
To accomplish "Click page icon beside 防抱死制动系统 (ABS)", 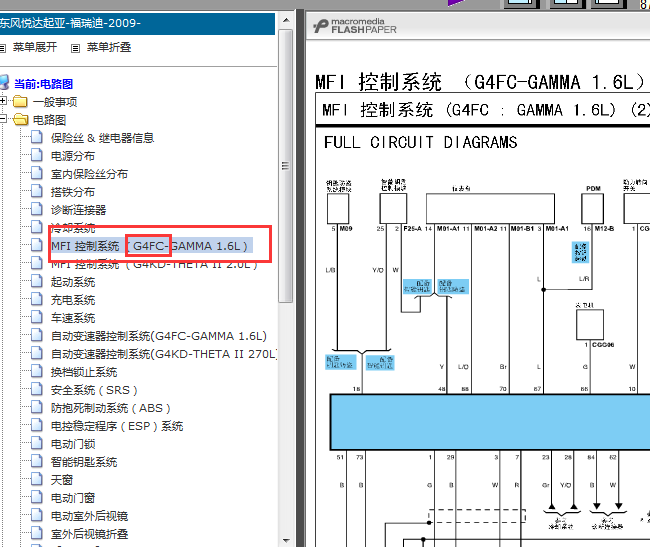I will [x=37, y=407].
